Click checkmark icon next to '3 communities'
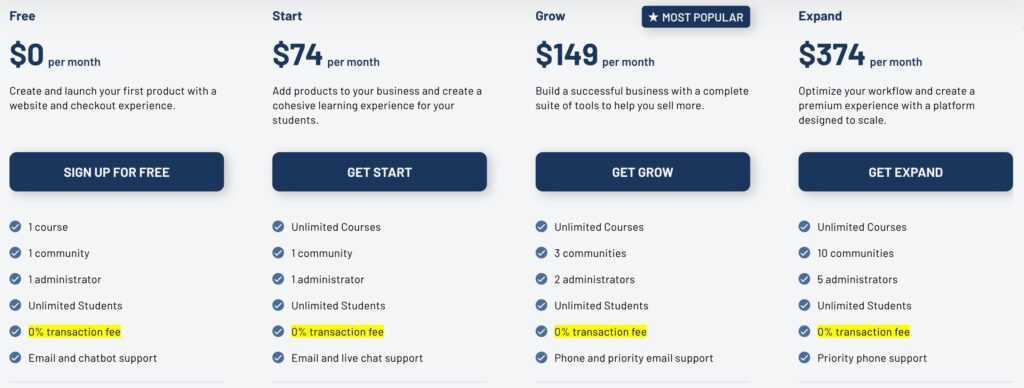Viewport: 1024px width, 388px height. pyautogui.click(x=541, y=253)
